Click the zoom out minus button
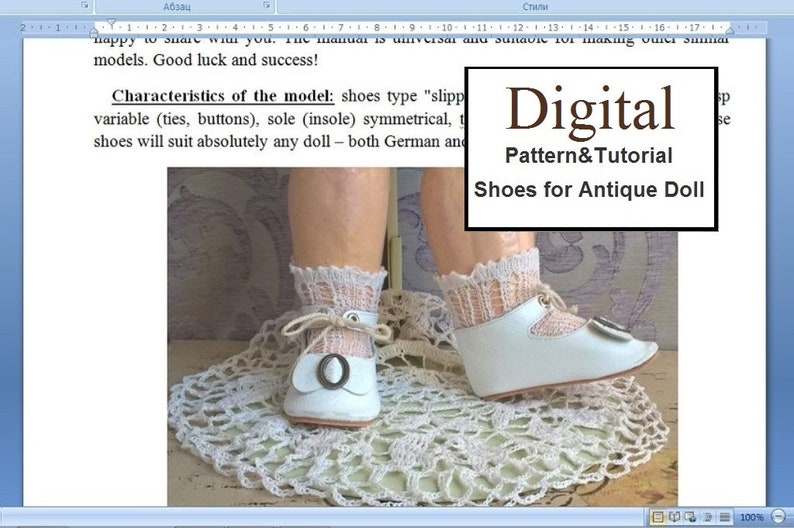This screenshot has width=794, height=528. pos(779,517)
